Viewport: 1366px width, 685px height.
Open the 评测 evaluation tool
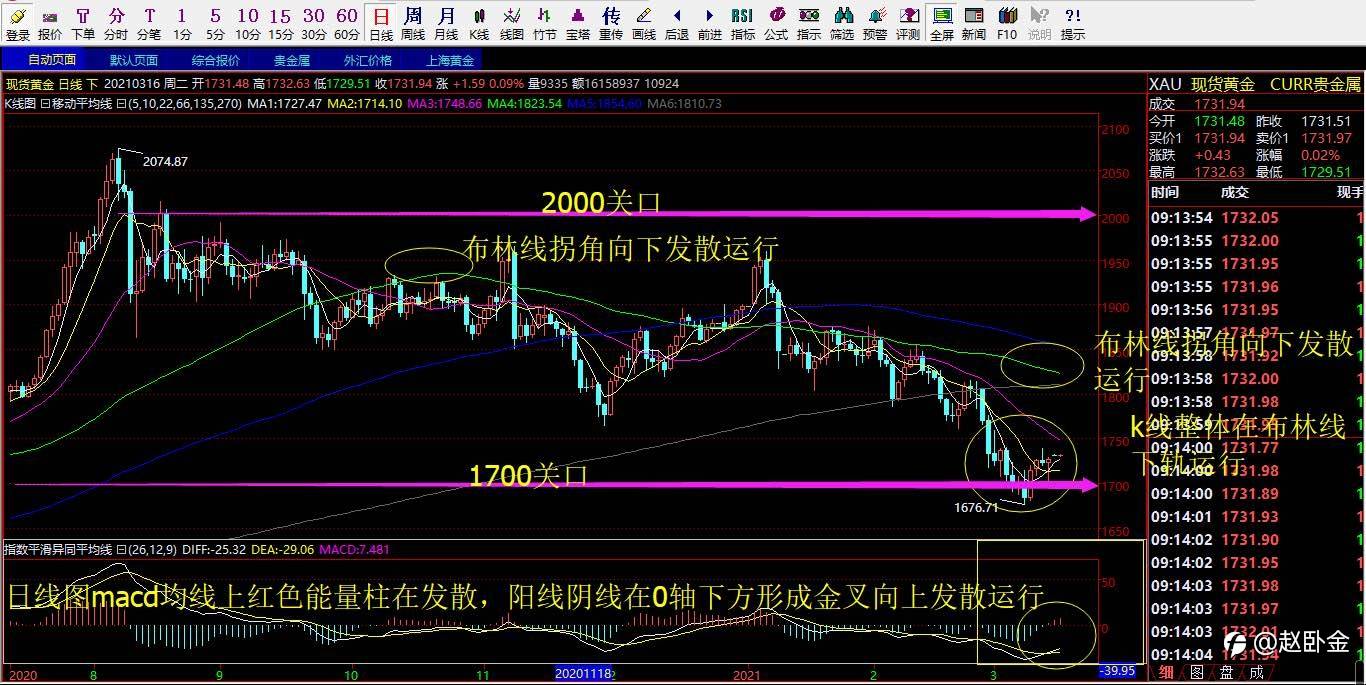pos(908,22)
